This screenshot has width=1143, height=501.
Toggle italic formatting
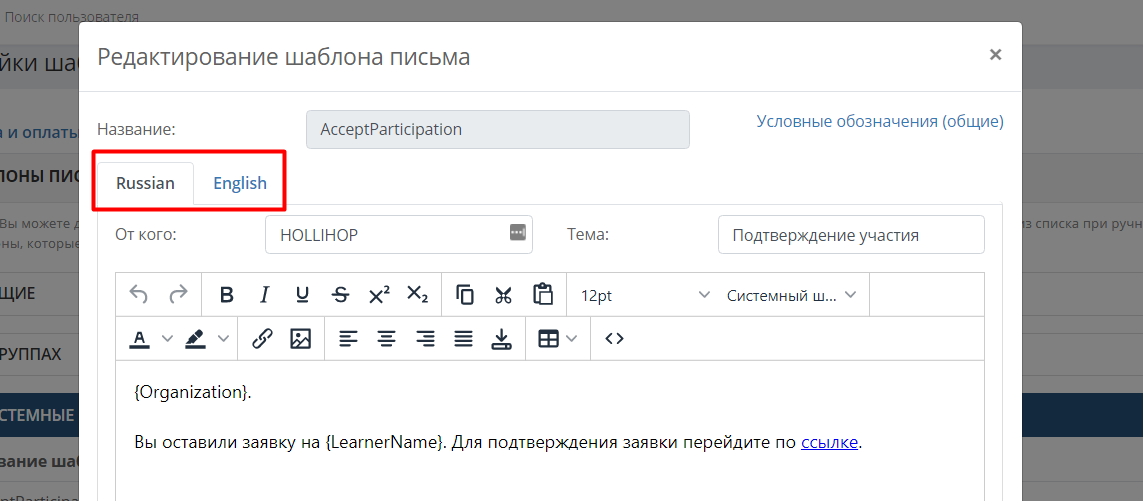tap(265, 295)
